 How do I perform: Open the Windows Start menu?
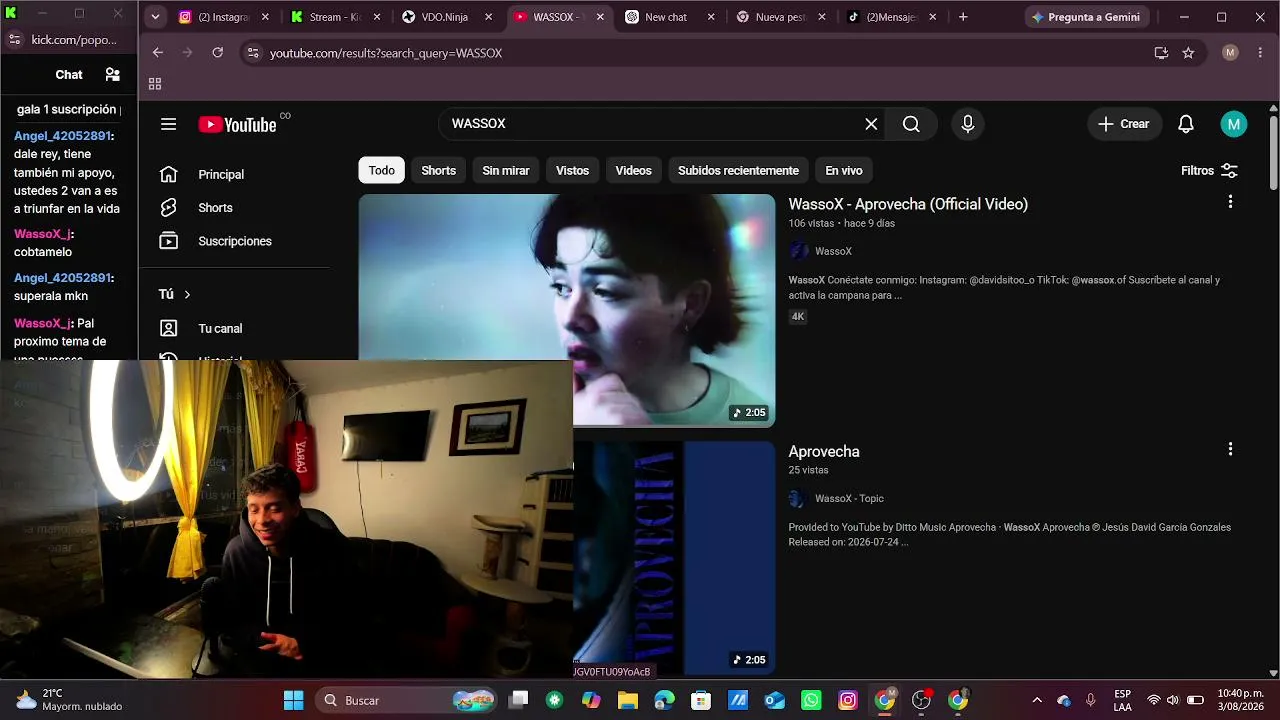(x=293, y=700)
